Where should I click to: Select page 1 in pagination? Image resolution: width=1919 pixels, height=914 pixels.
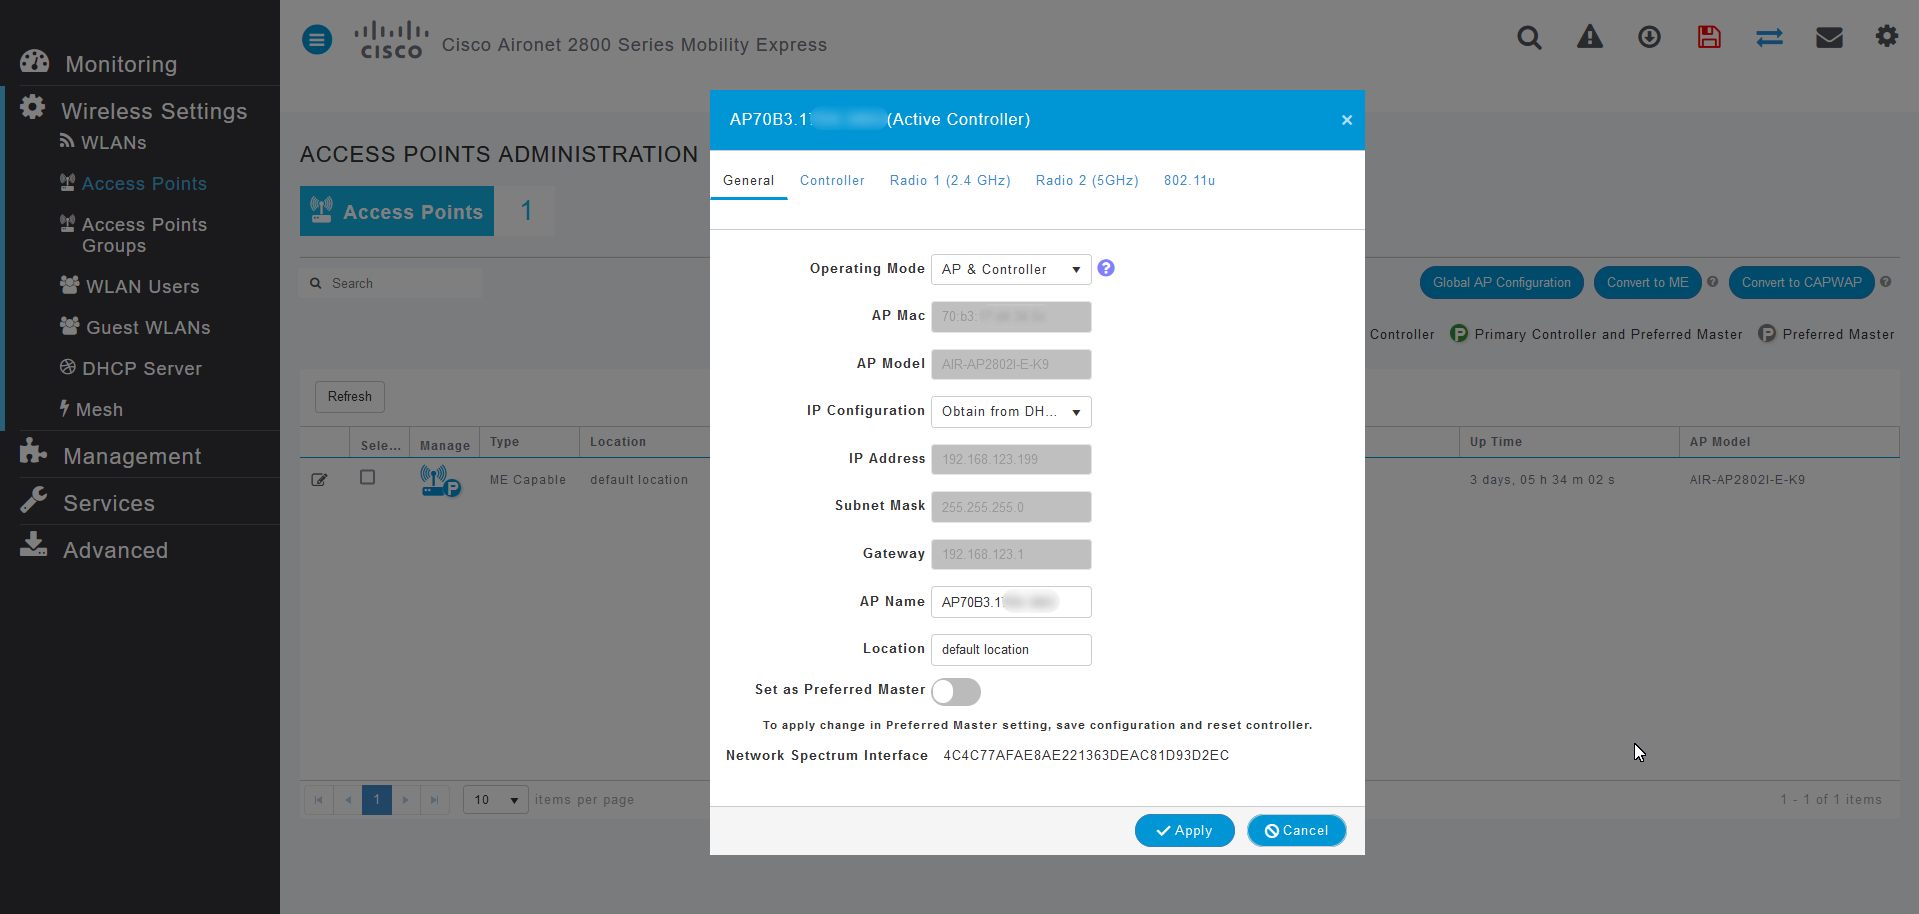point(376,800)
